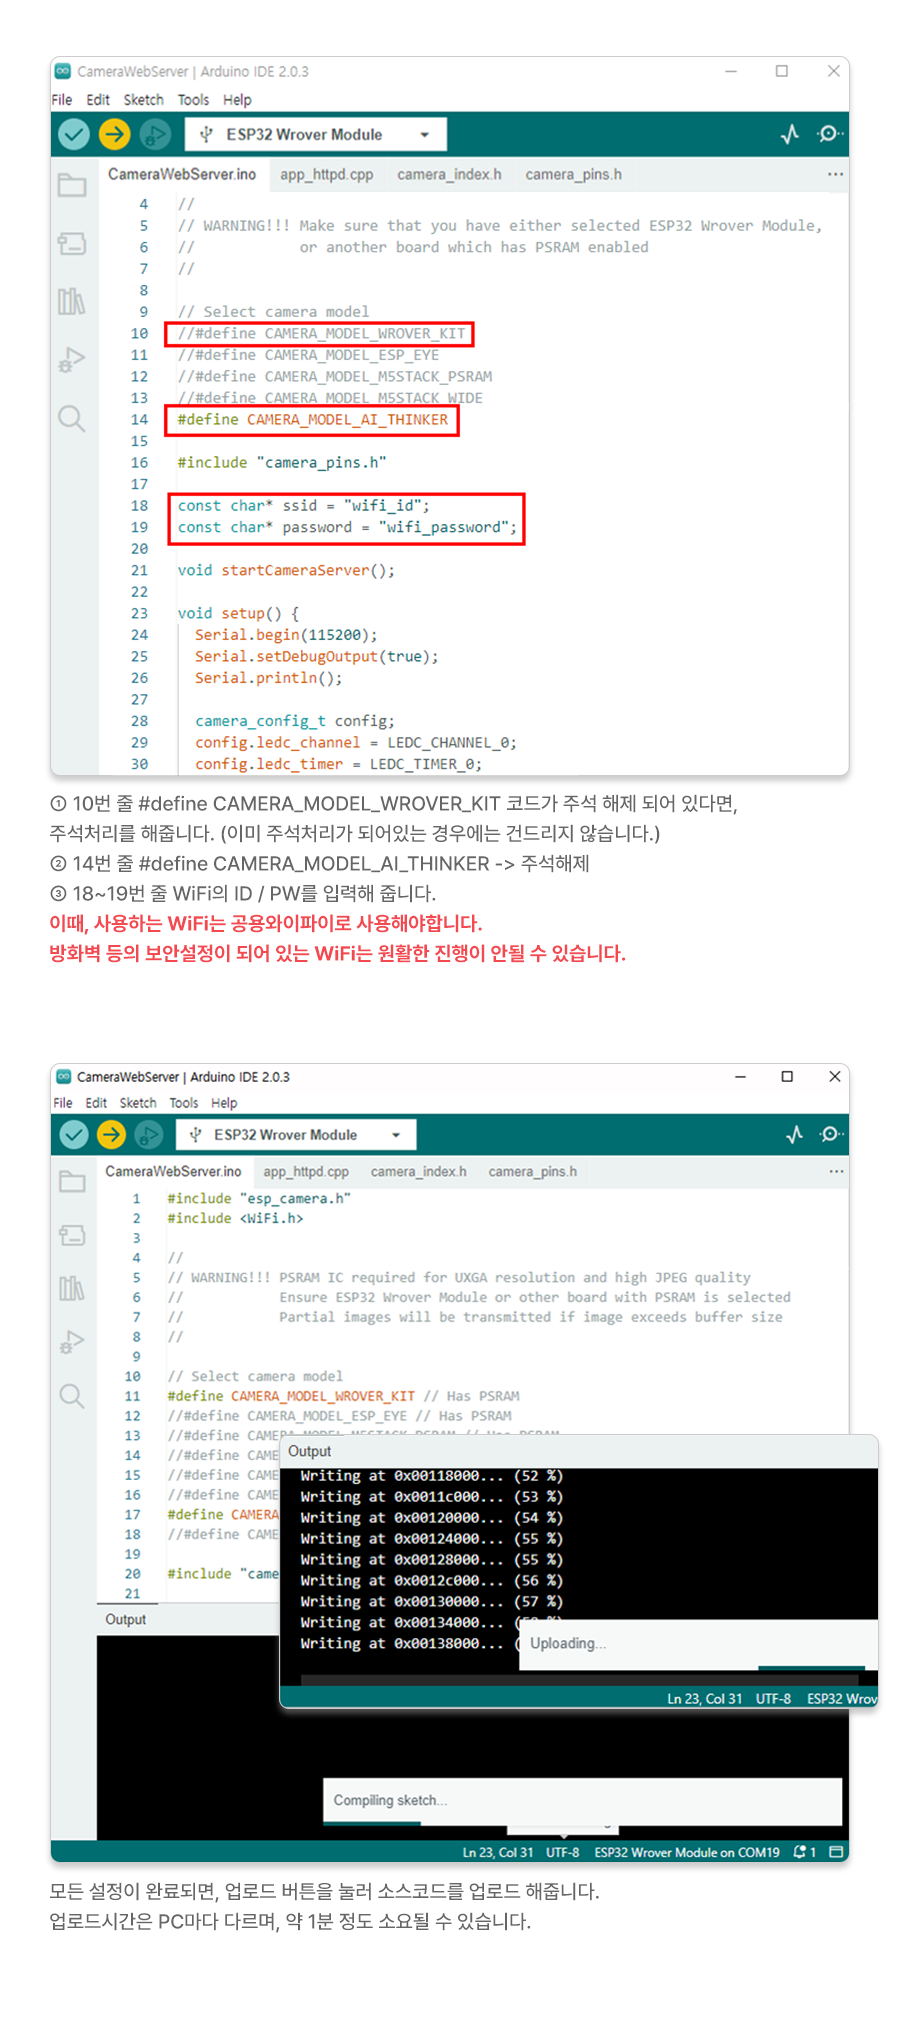Open the Sketch menu in lower window
Image resolution: width=900 pixels, height=2040 pixels.
tap(138, 1103)
